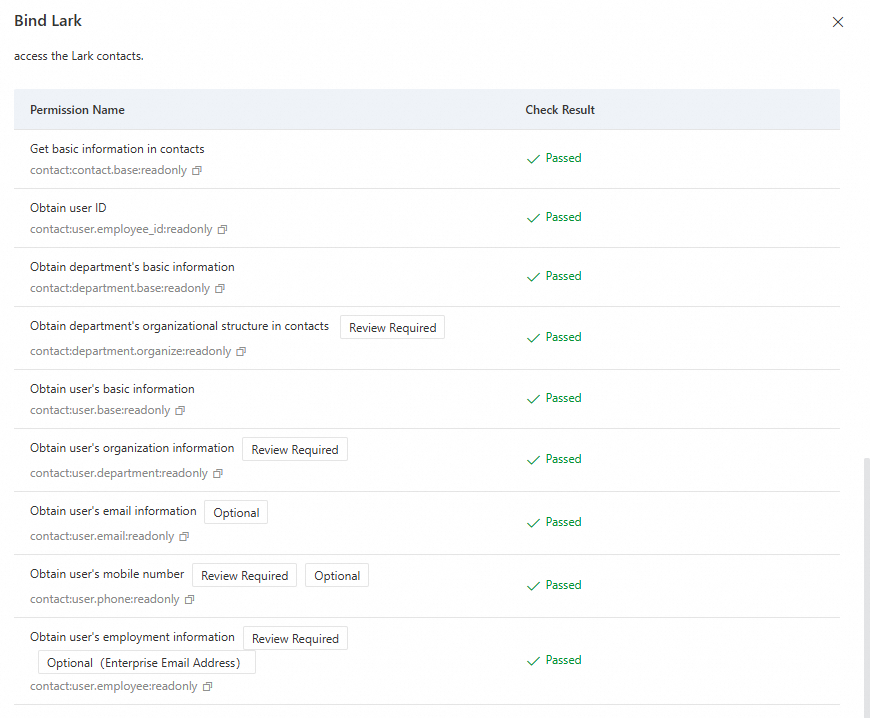
Task: Select 'Obtain department's basic information' text
Action: click(132, 267)
